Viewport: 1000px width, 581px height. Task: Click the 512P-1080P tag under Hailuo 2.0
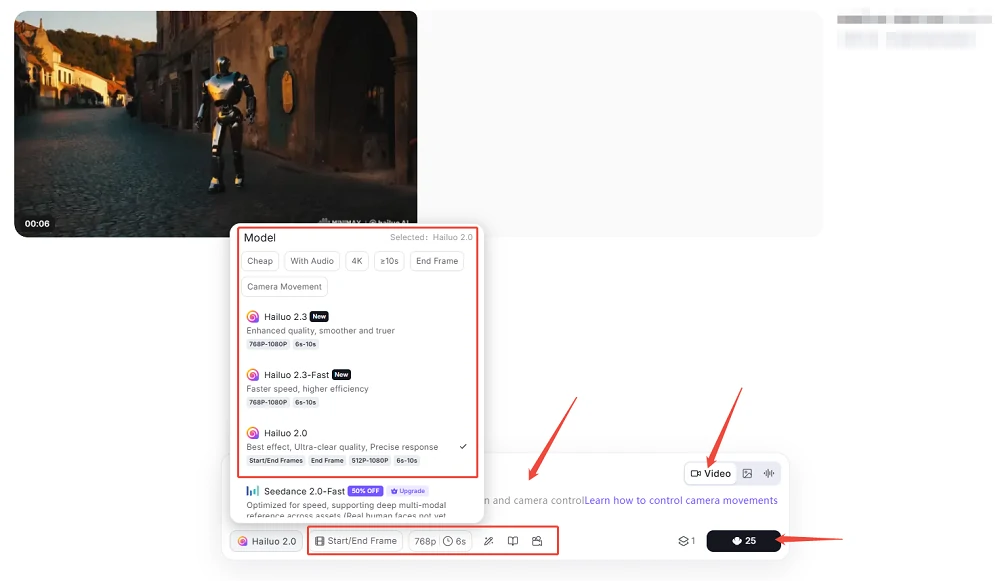pos(370,460)
